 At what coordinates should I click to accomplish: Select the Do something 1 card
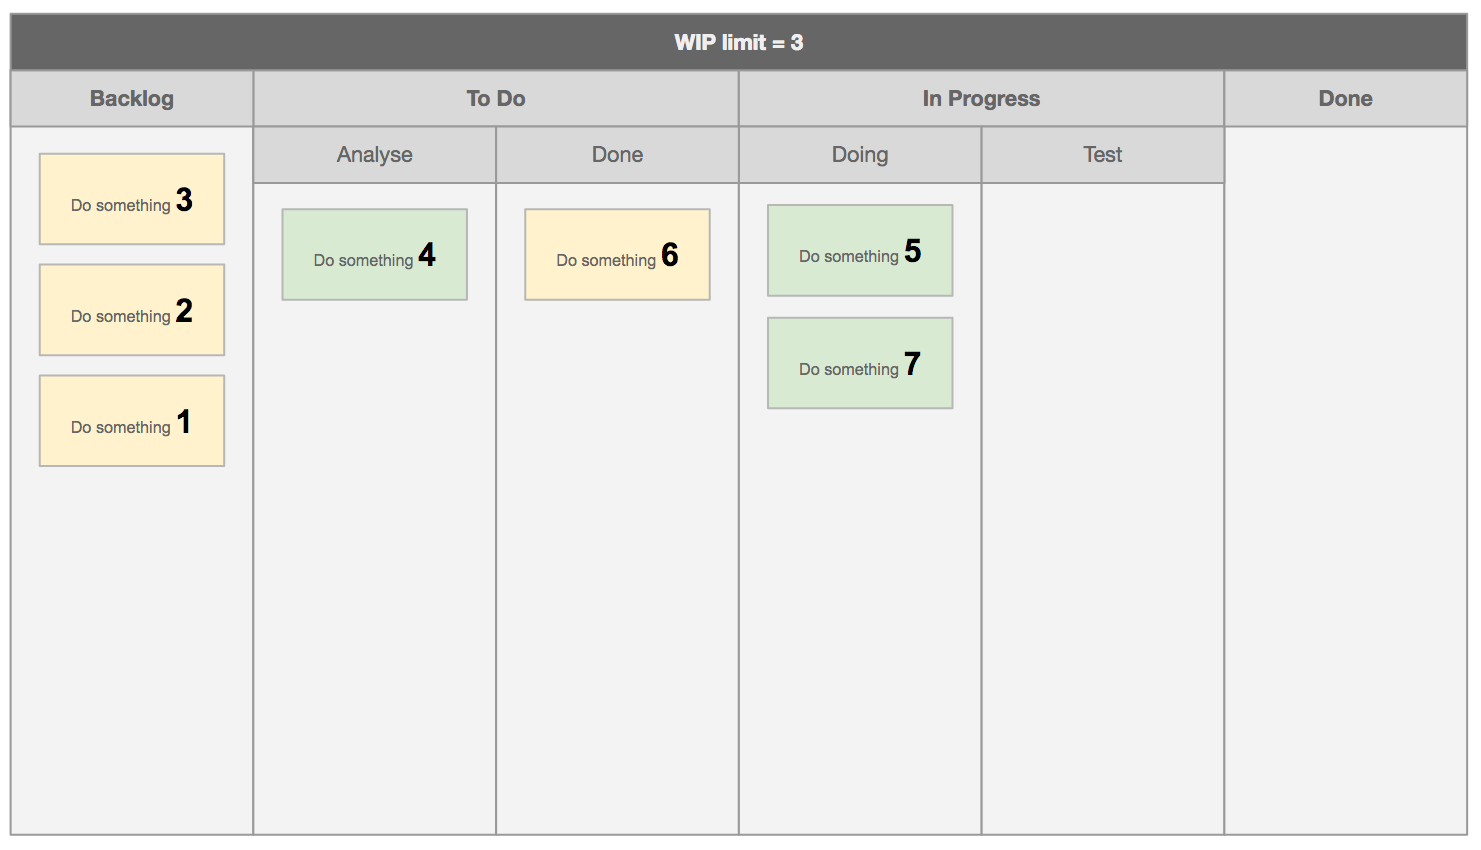click(x=132, y=421)
